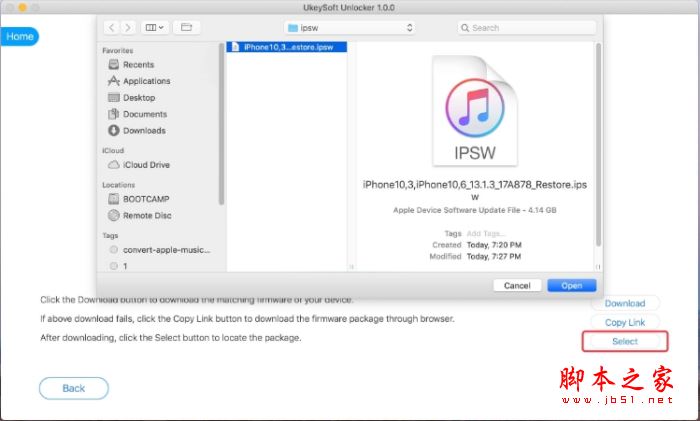Click the ipsw file icon in list
700x421 pixels.
(235, 47)
